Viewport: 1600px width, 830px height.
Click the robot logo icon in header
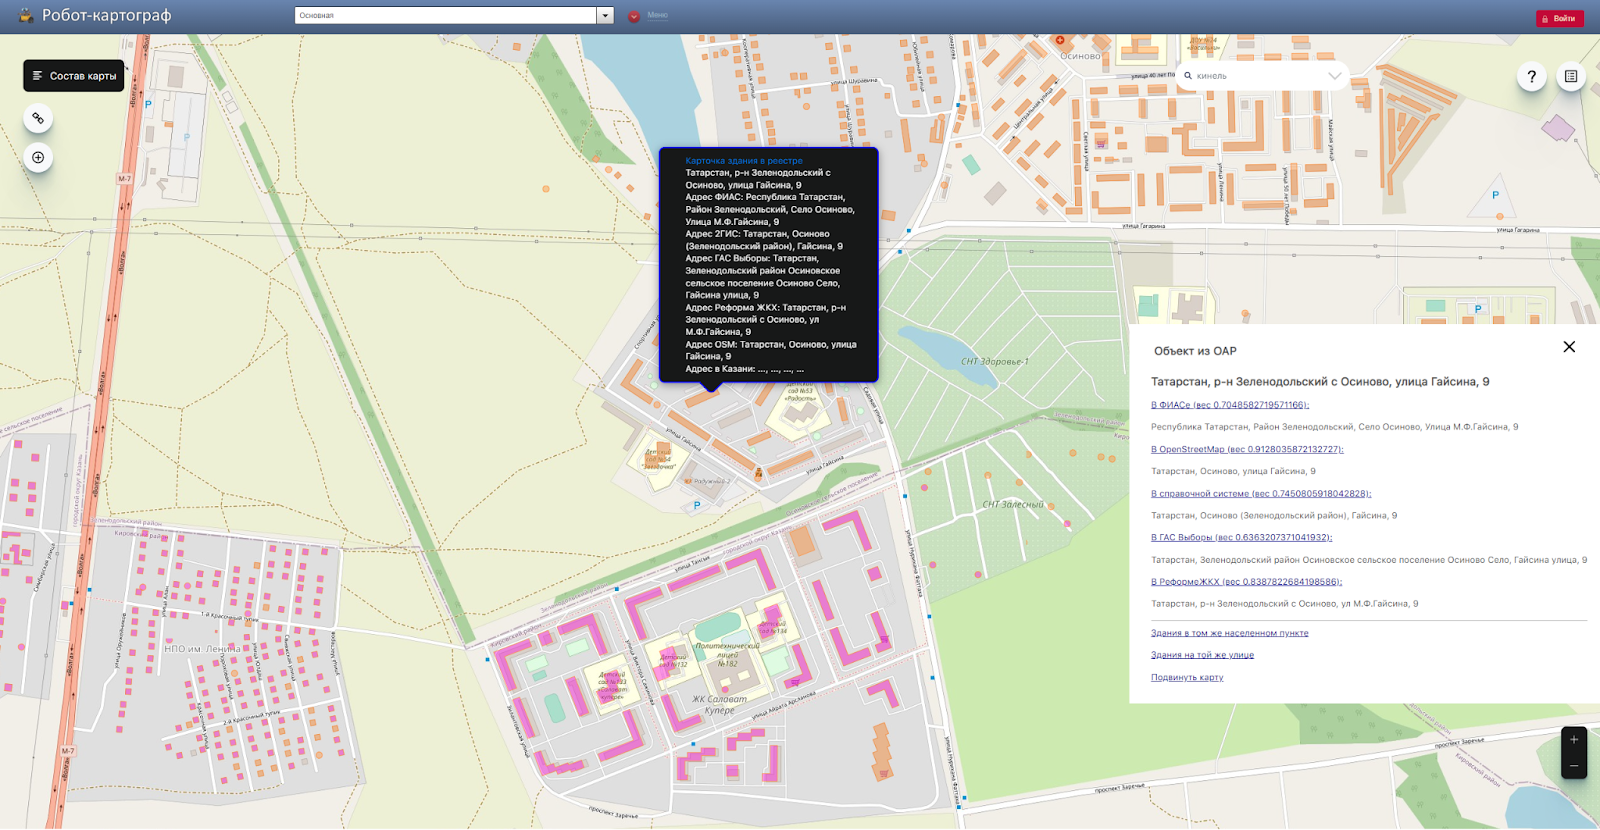click(26, 16)
